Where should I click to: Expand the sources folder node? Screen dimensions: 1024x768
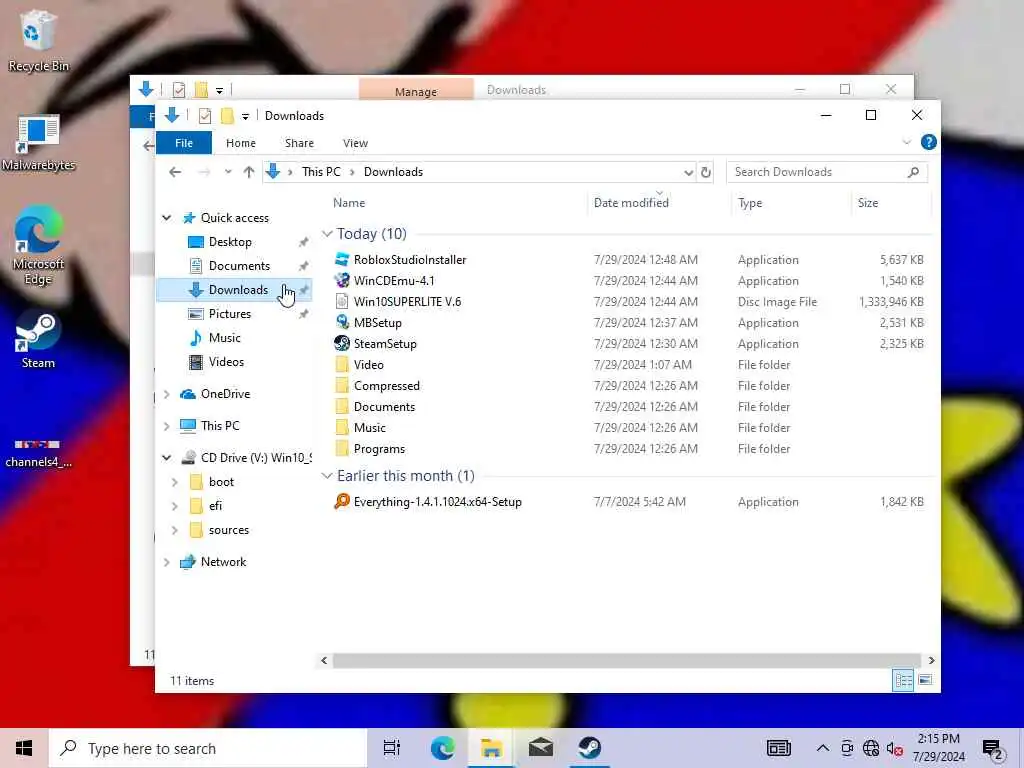point(174,530)
